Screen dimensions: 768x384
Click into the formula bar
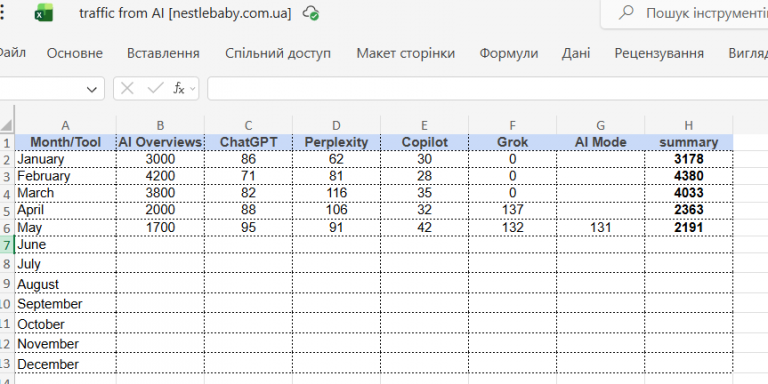487,89
